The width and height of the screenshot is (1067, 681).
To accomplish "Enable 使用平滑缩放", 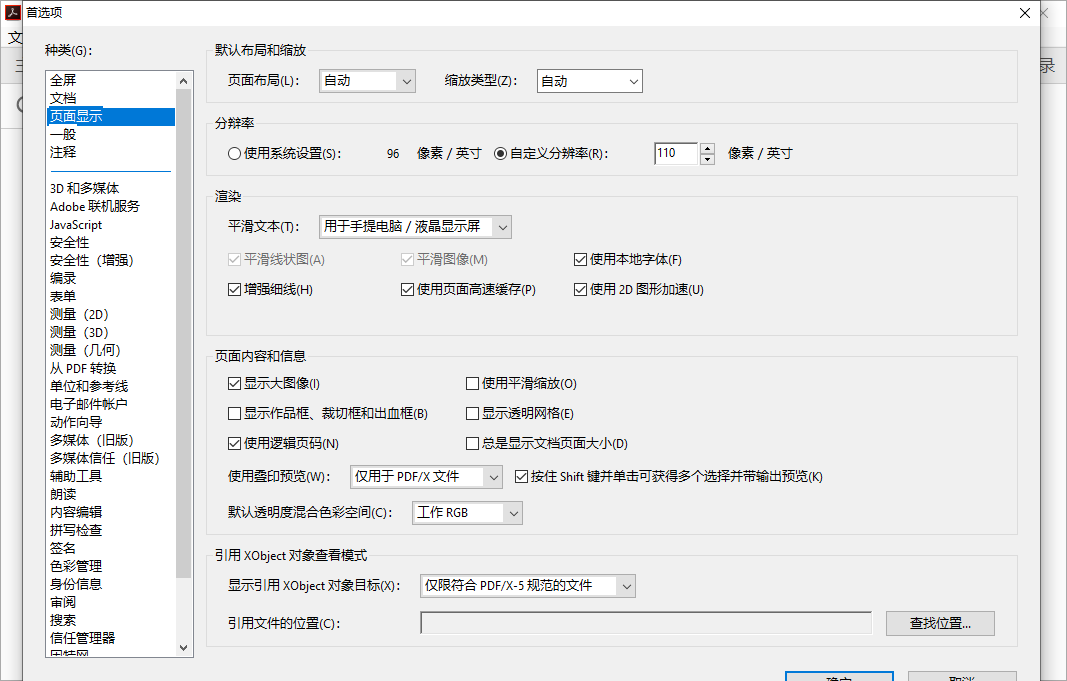I will [471, 383].
